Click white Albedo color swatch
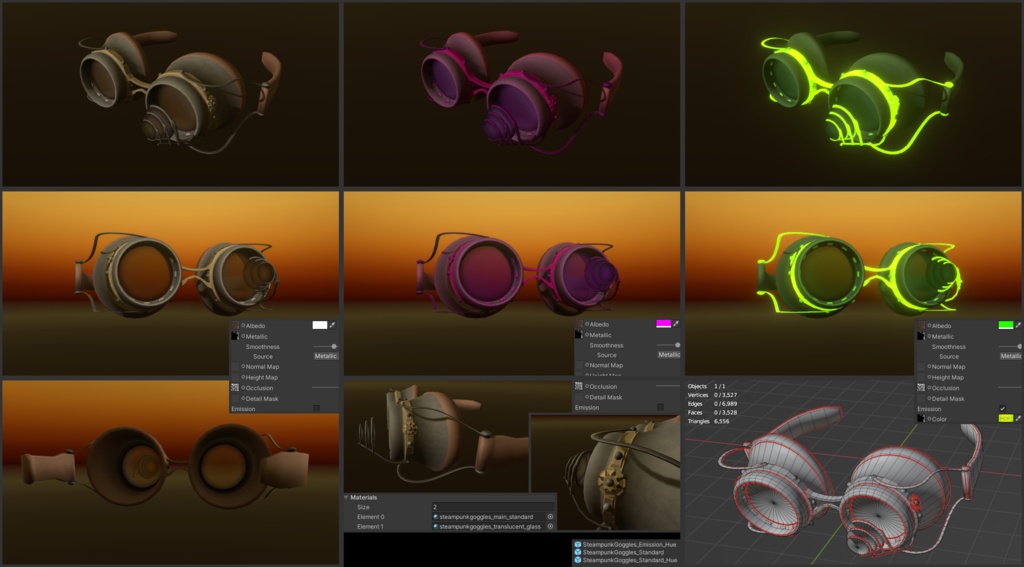The height and width of the screenshot is (567, 1024). pyautogui.click(x=320, y=325)
